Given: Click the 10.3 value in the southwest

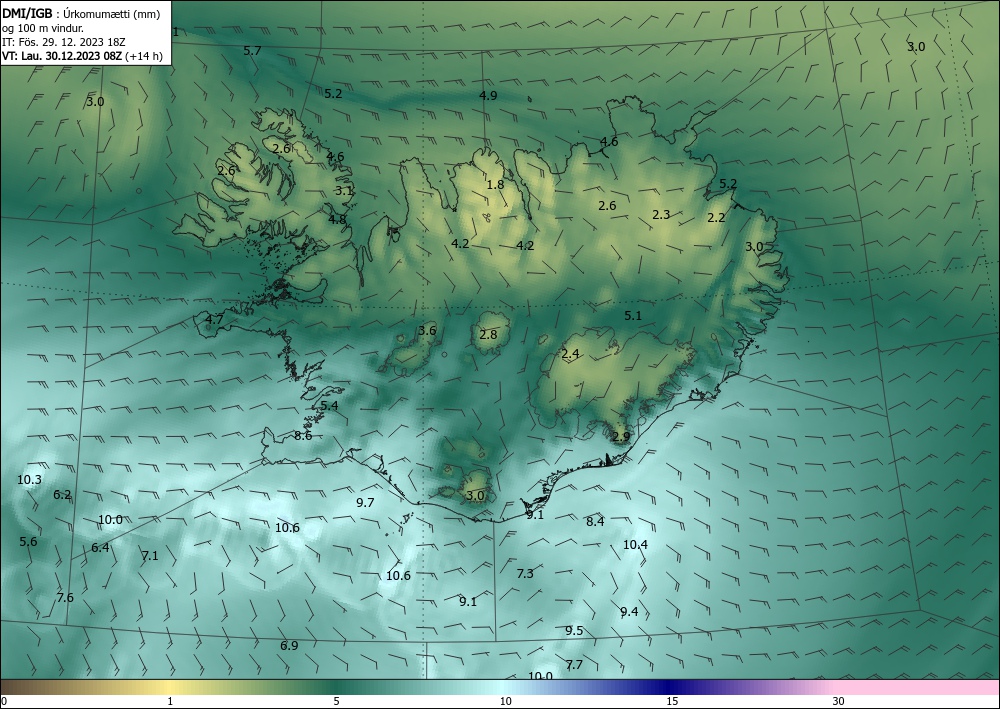Looking at the screenshot, I should pos(29,480).
